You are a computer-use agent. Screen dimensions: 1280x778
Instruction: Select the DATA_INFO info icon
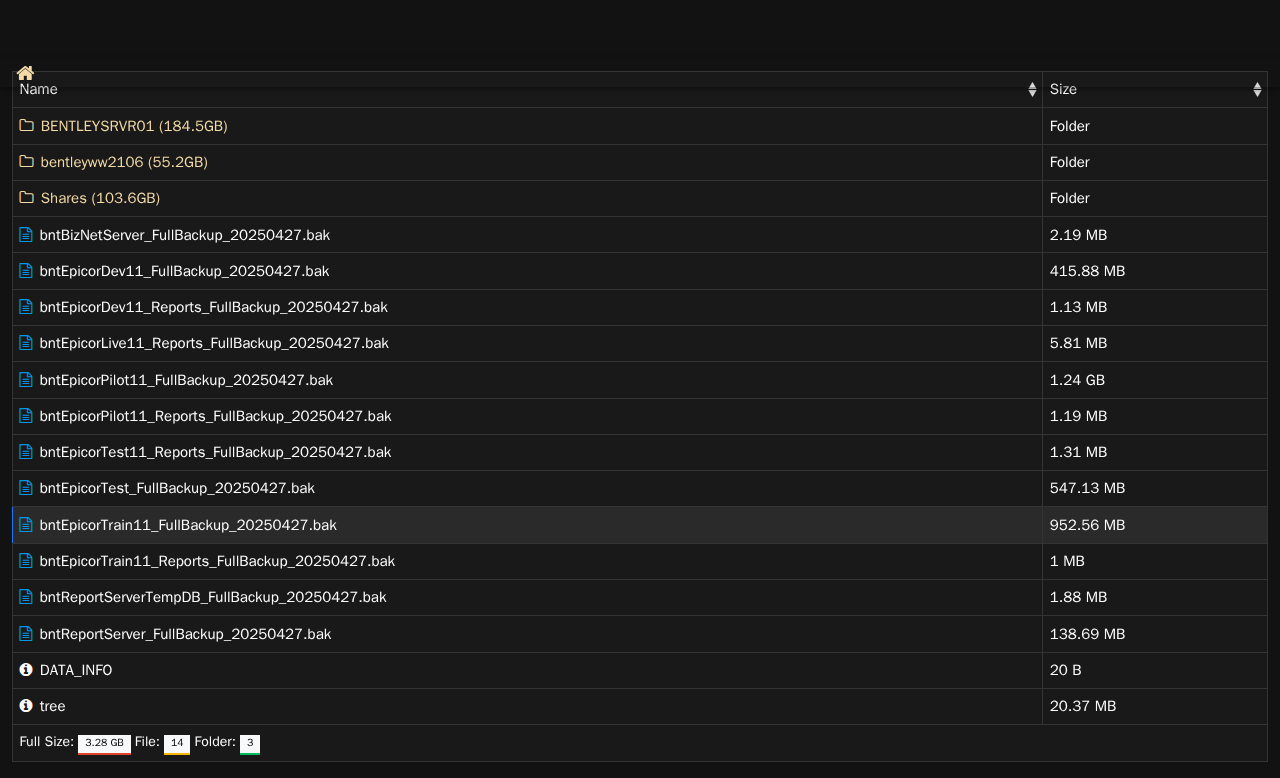click(x=26, y=670)
